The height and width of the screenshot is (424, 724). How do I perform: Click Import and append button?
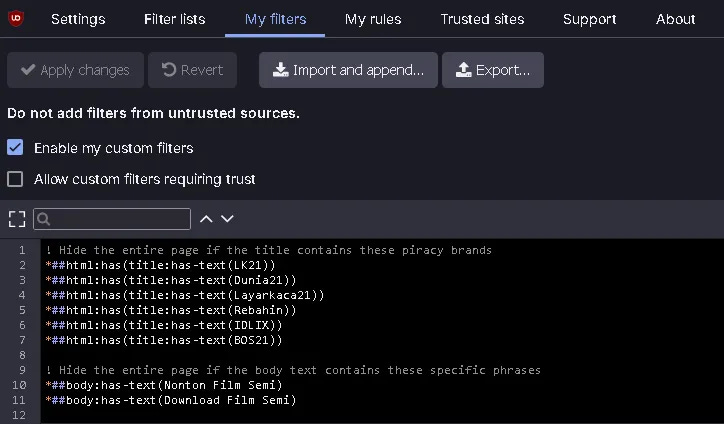[x=348, y=70]
